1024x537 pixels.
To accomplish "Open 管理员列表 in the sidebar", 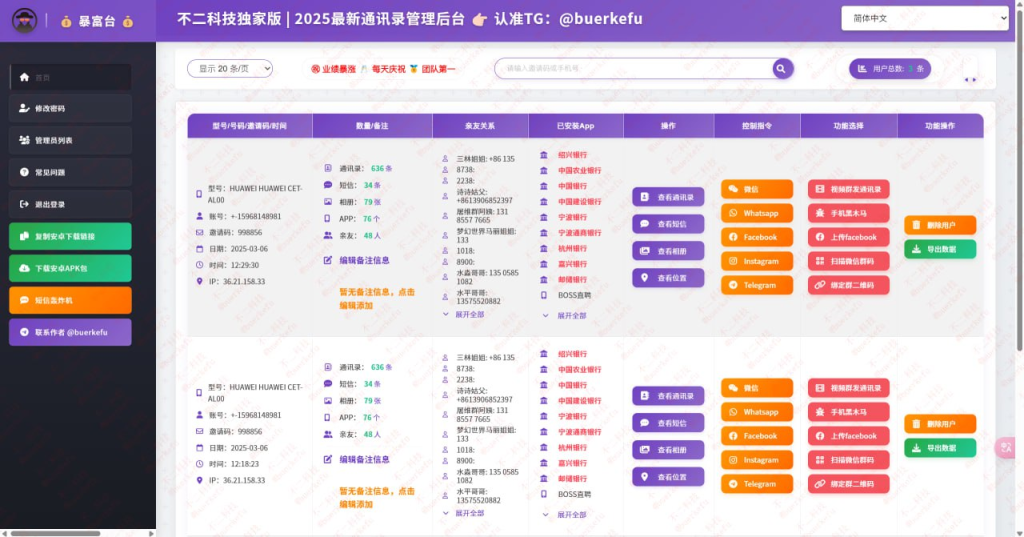I will (x=71, y=140).
